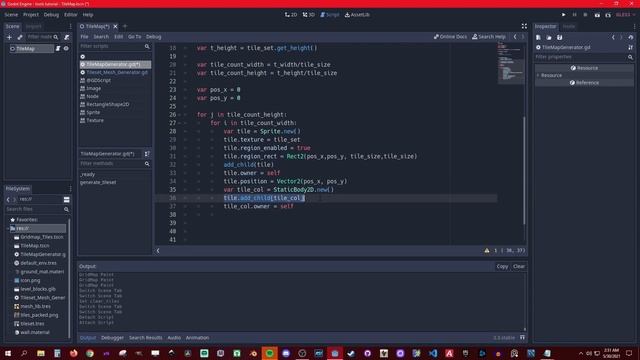Stop the running scene
The height and width of the screenshot is (360, 640).
585,15
